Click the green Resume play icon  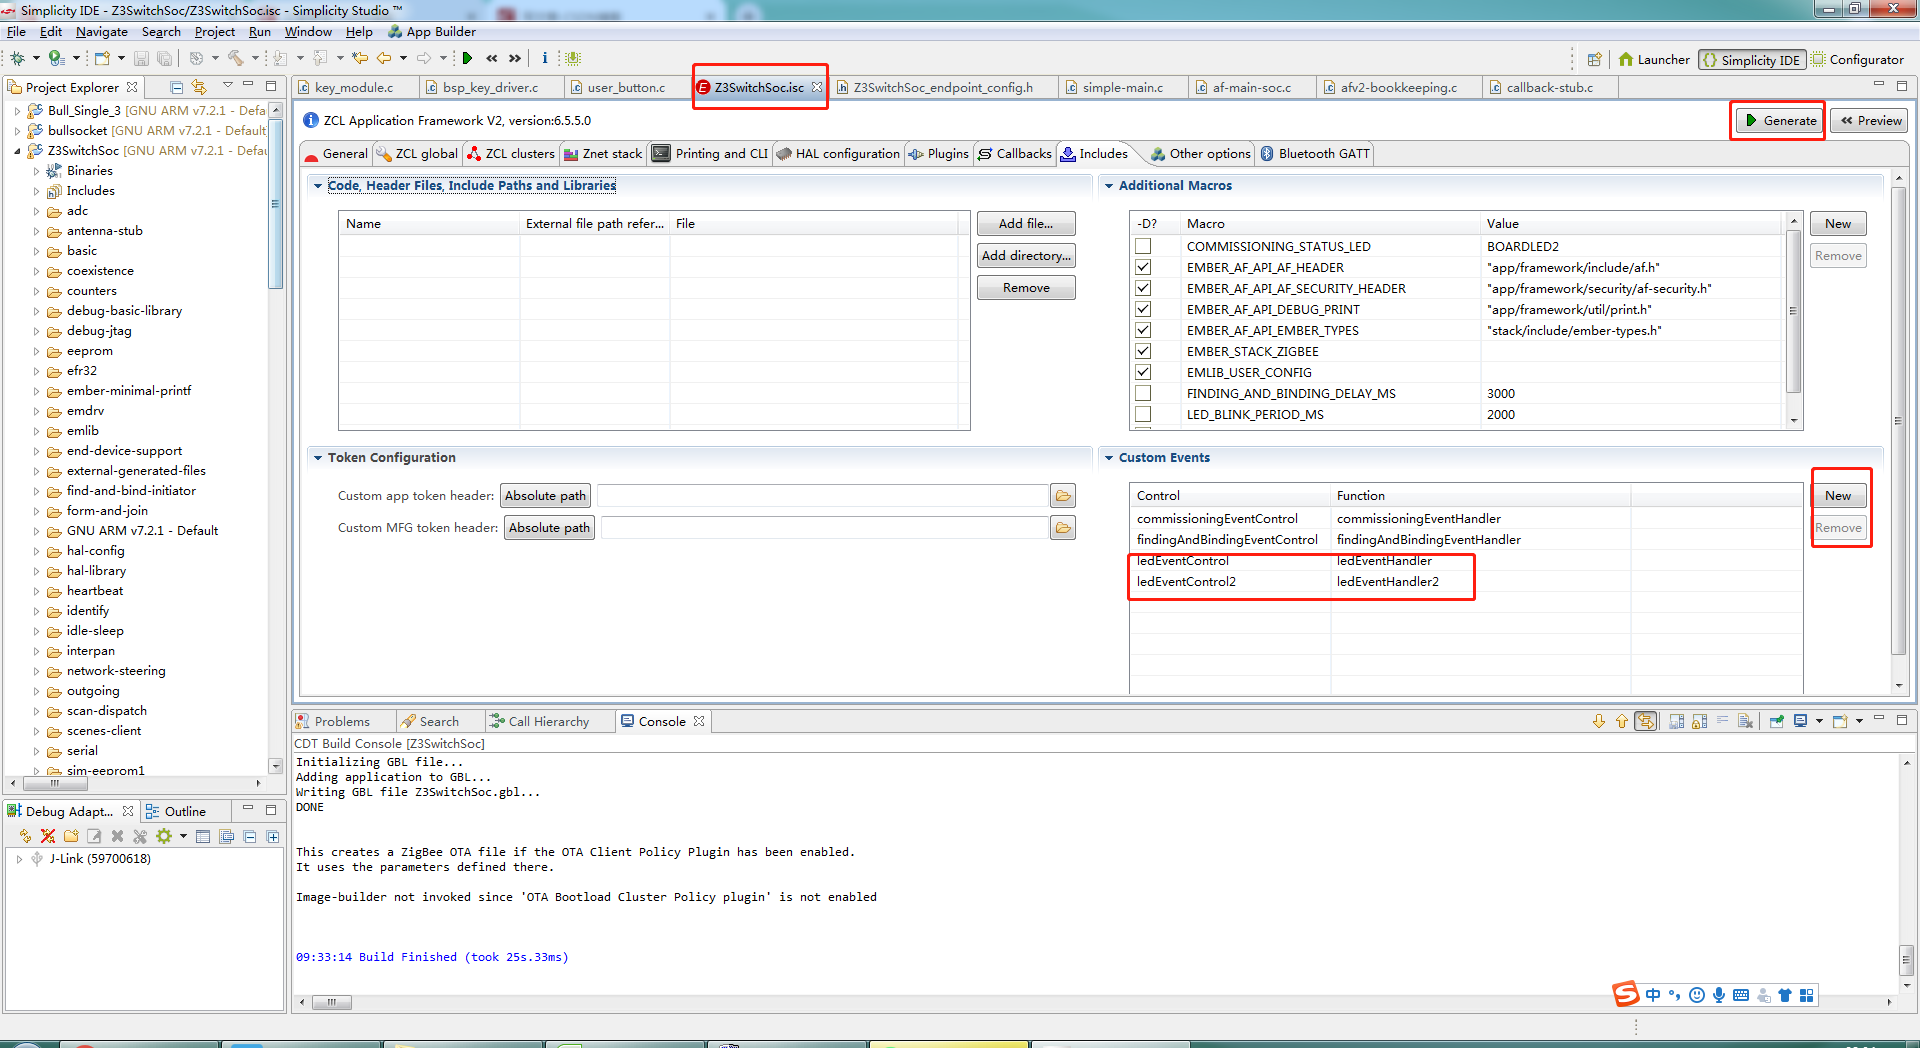(x=467, y=58)
